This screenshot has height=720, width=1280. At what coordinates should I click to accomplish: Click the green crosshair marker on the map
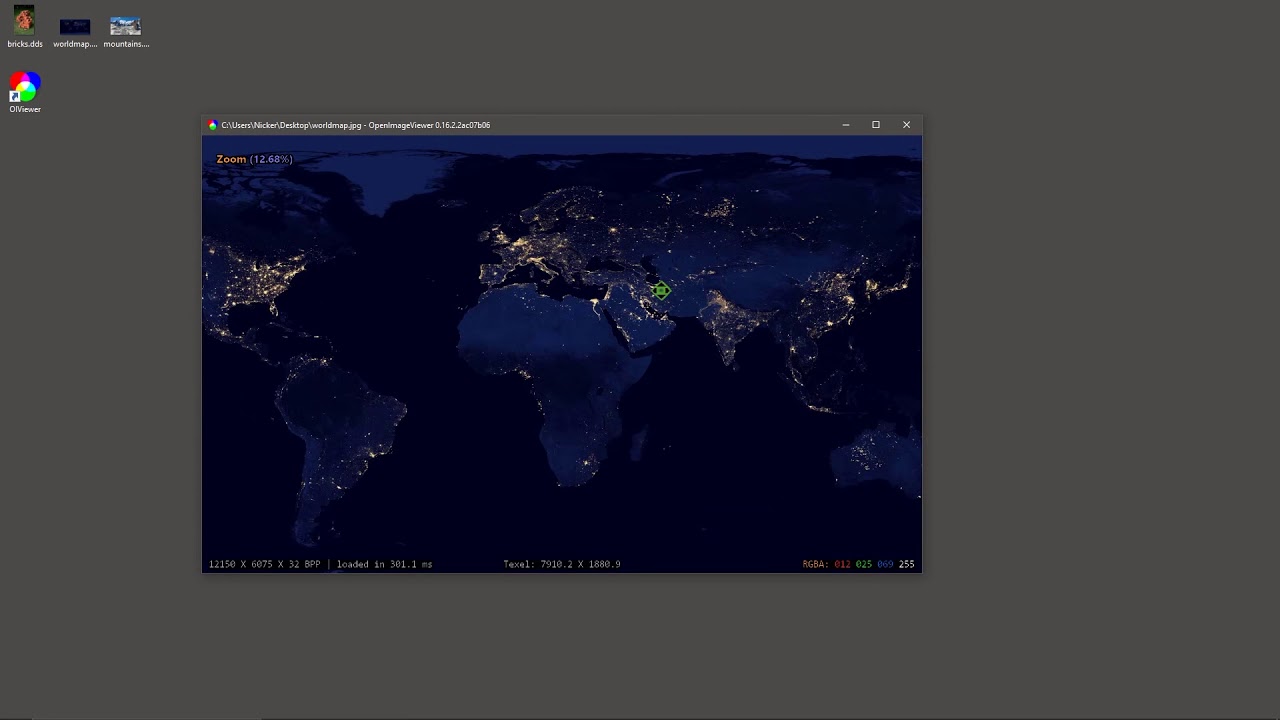point(661,291)
